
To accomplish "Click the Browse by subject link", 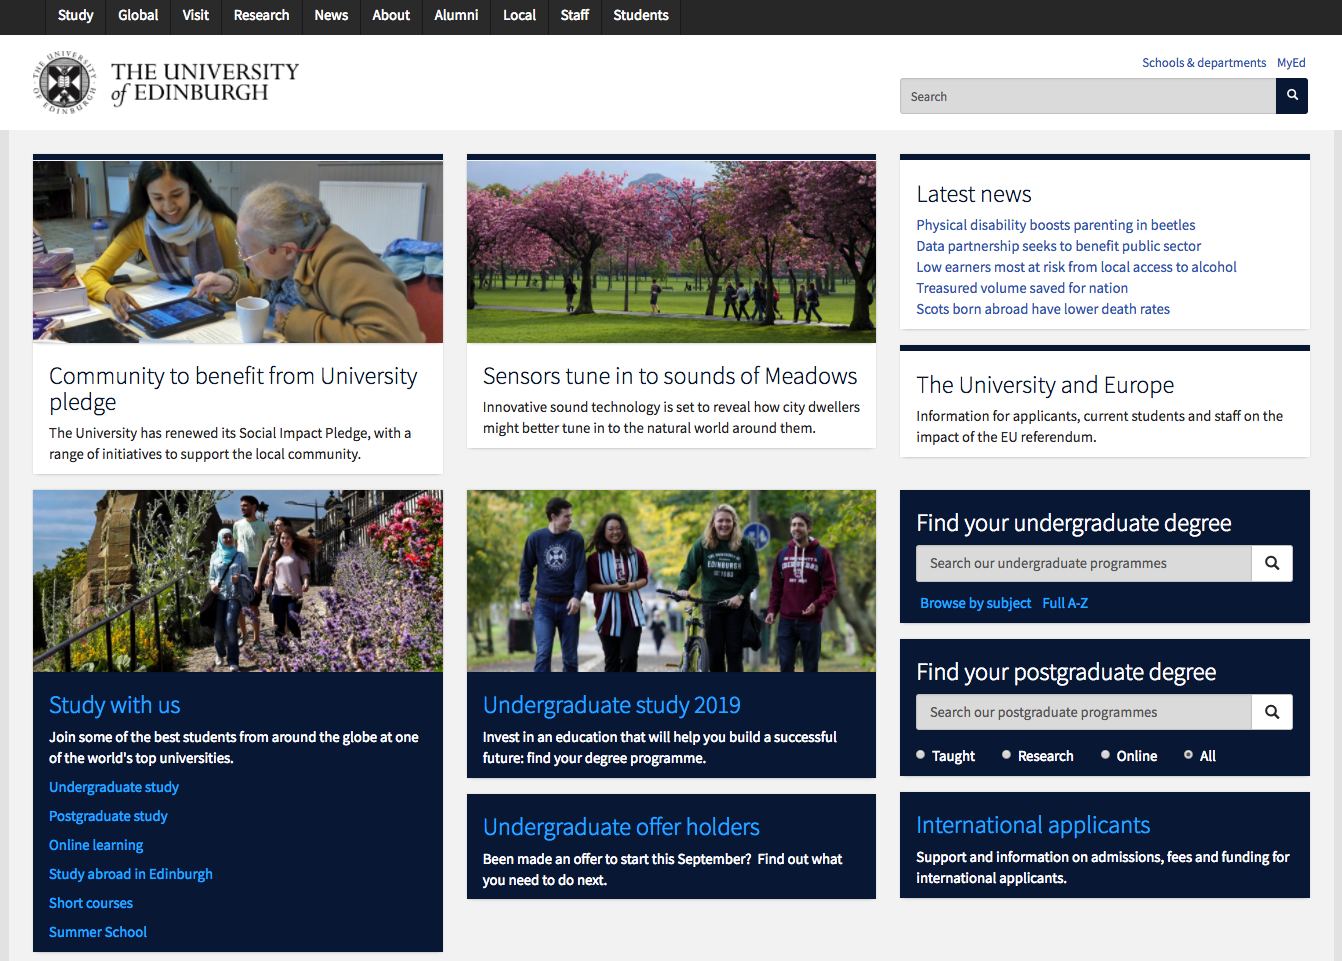I will [976, 603].
